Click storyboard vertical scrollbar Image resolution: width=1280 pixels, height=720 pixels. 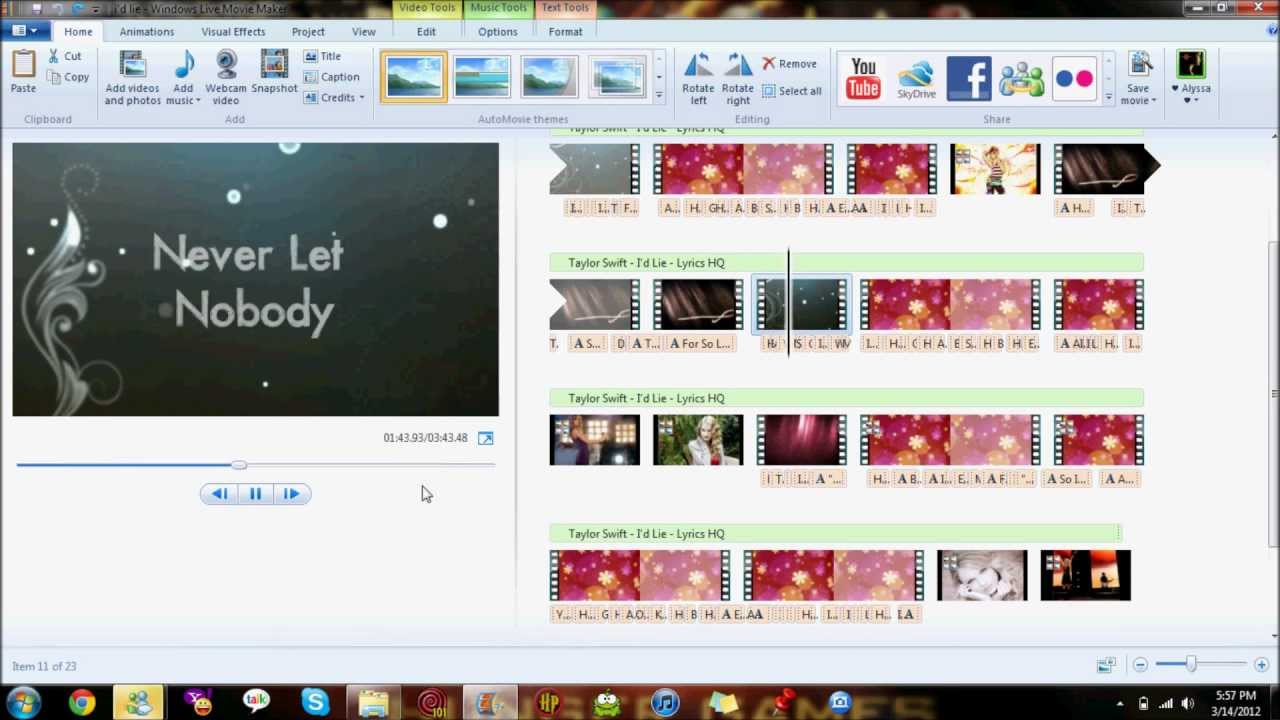click(1273, 395)
